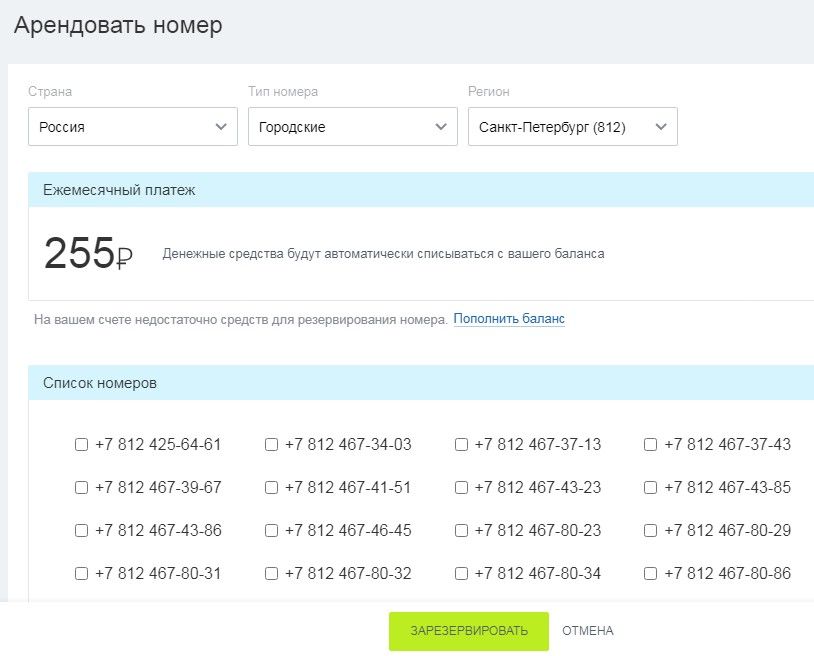Enable the checkbox for +7 812 467-37-43
Image resolution: width=814 pixels, height=656 pixels.
point(650,445)
